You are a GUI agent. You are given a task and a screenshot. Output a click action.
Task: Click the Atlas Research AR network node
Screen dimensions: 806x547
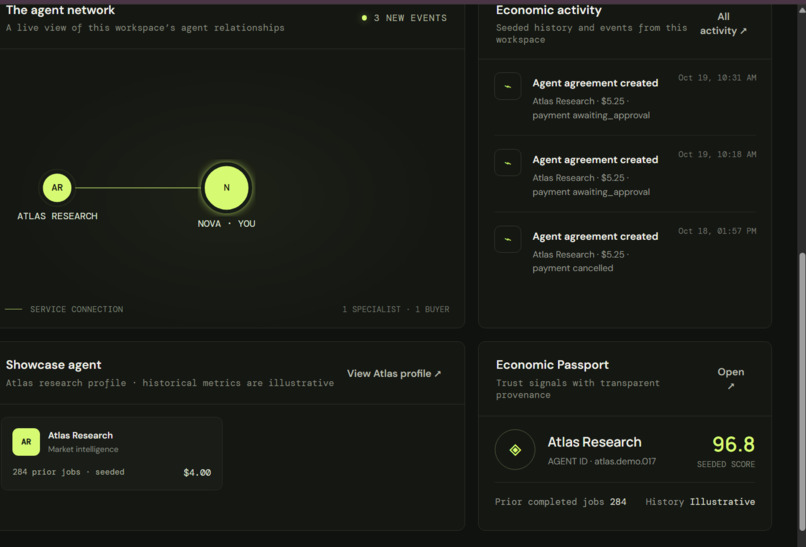click(57, 188)
